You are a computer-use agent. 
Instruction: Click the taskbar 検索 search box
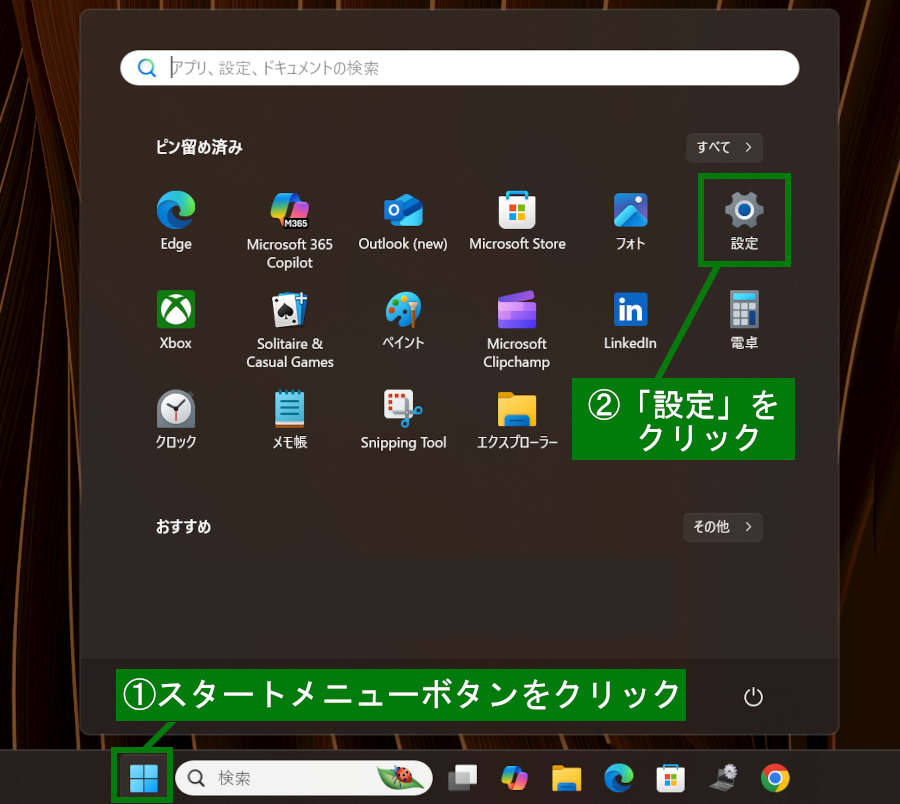[x=304, y=778]
